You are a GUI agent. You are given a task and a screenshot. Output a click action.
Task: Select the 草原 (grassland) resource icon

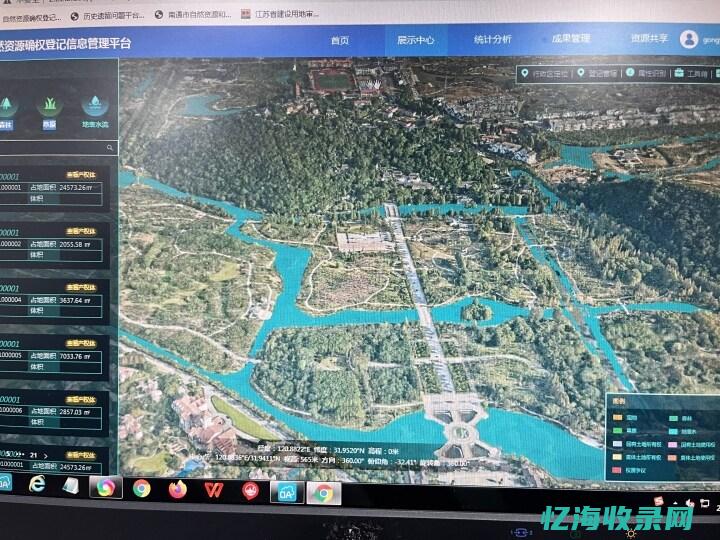49,104
